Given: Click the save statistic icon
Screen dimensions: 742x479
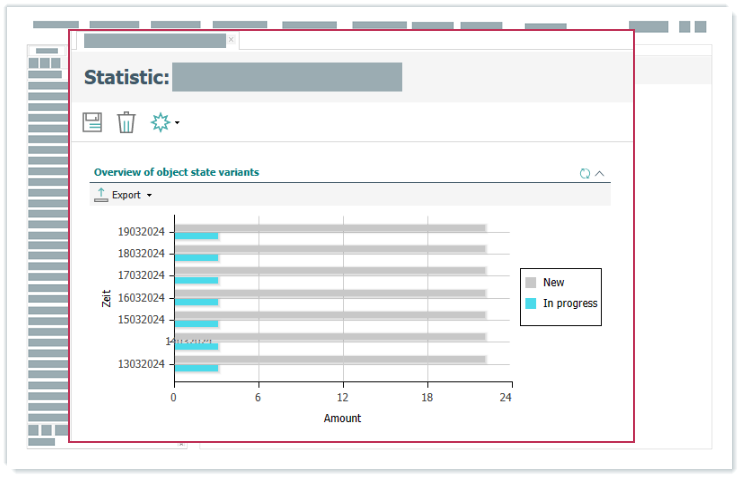Looking at the screenshot, I should click(x=92, y=122).
